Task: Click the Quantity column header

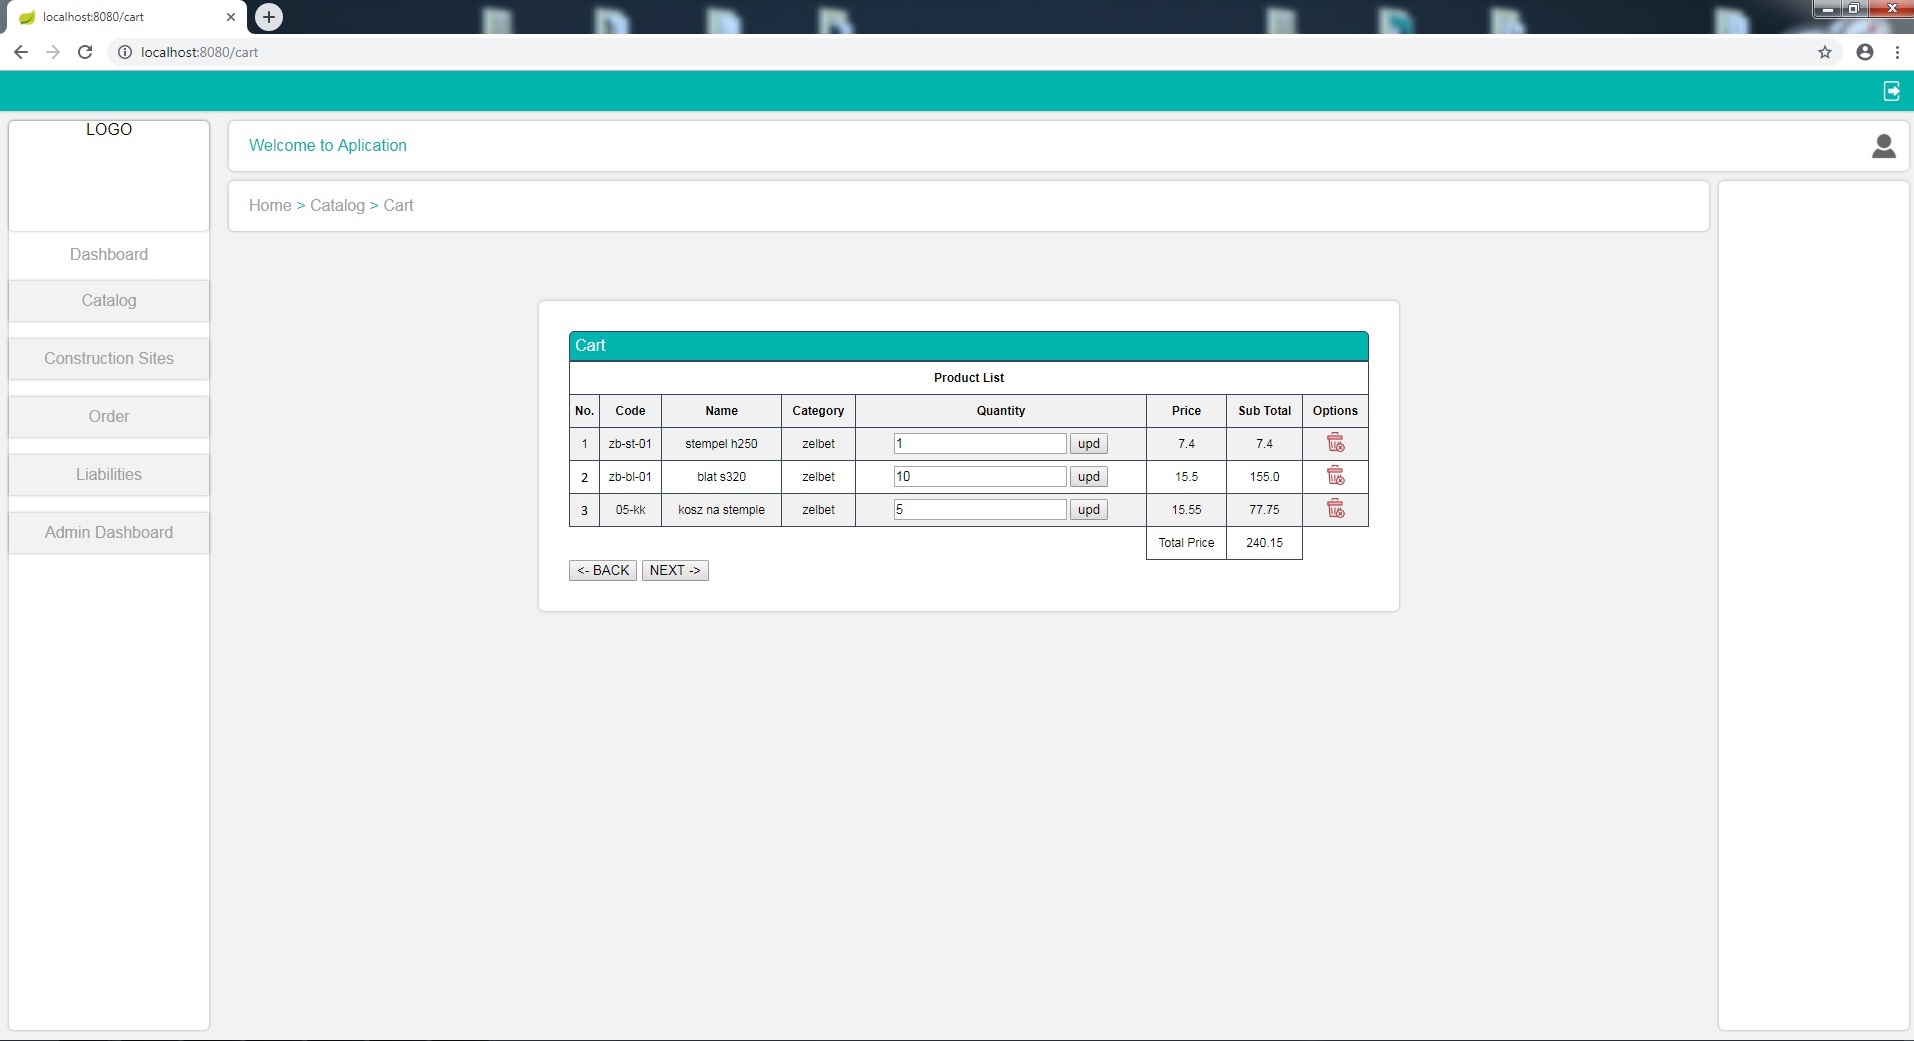Action: click(x=1001, y=410)
